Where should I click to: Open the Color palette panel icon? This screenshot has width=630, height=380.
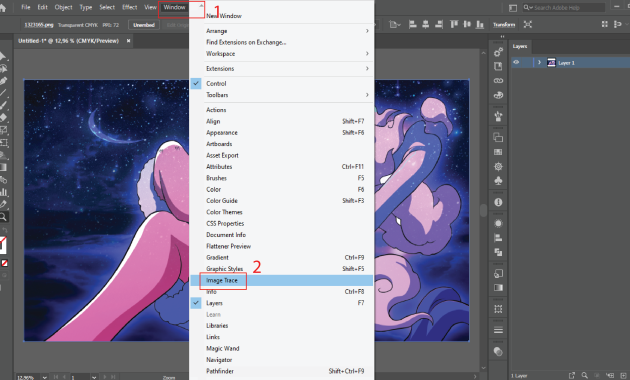(498, 95)
